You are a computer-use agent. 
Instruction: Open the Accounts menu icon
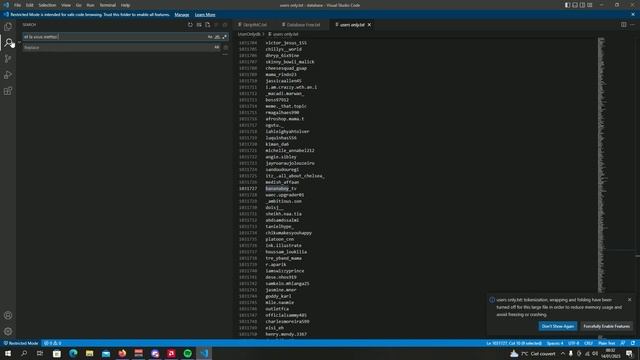coord(8,315)
